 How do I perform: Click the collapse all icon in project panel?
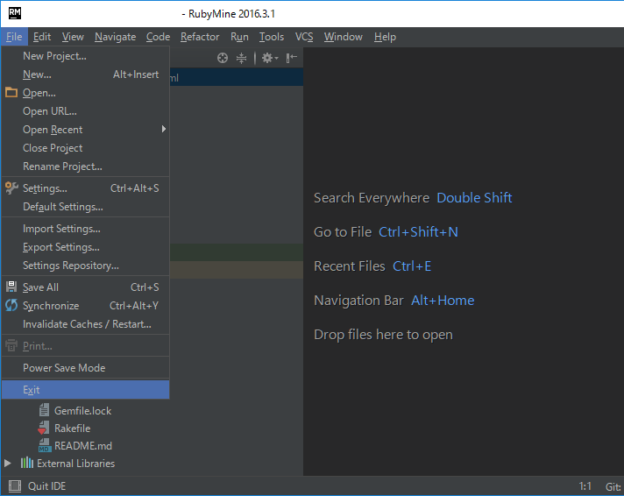pyautogui.click(x=241, y=58)
